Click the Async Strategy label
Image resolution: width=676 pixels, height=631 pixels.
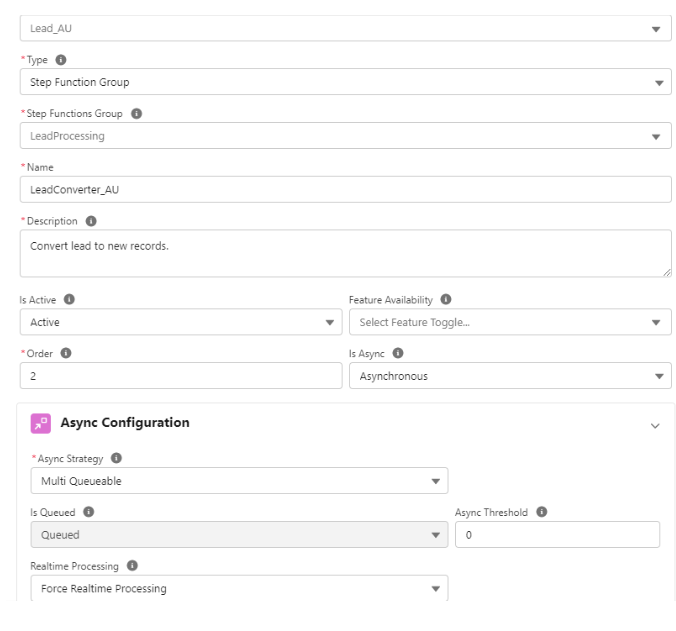point(70,459)
